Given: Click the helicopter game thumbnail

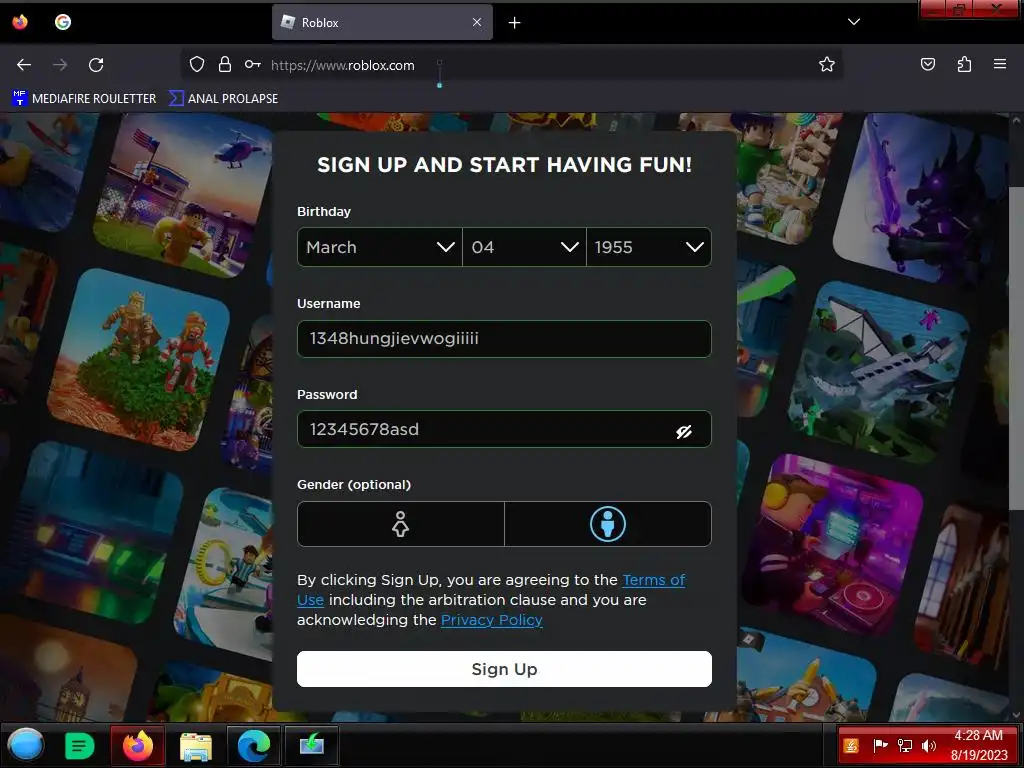Looking at the screenshot, I should click(x=183, y=195).
